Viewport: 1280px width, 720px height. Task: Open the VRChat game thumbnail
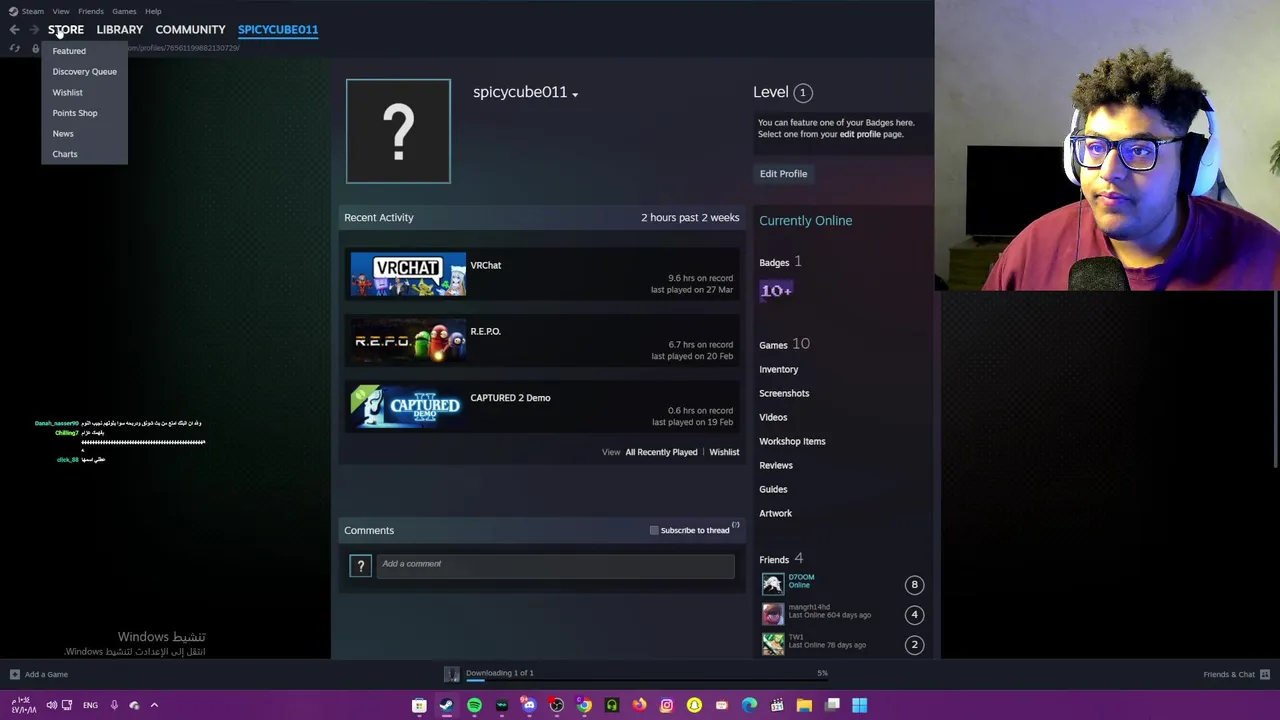pos(408,275)
